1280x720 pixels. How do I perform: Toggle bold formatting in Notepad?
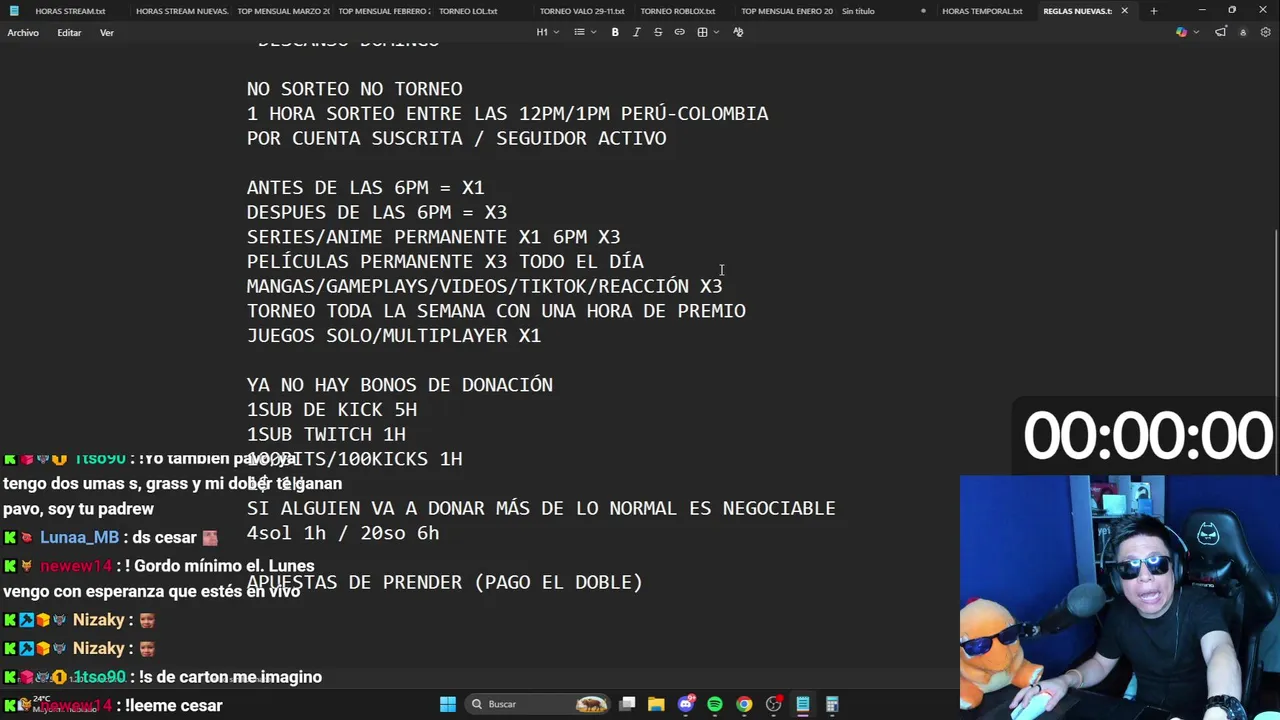click(615, 32)
